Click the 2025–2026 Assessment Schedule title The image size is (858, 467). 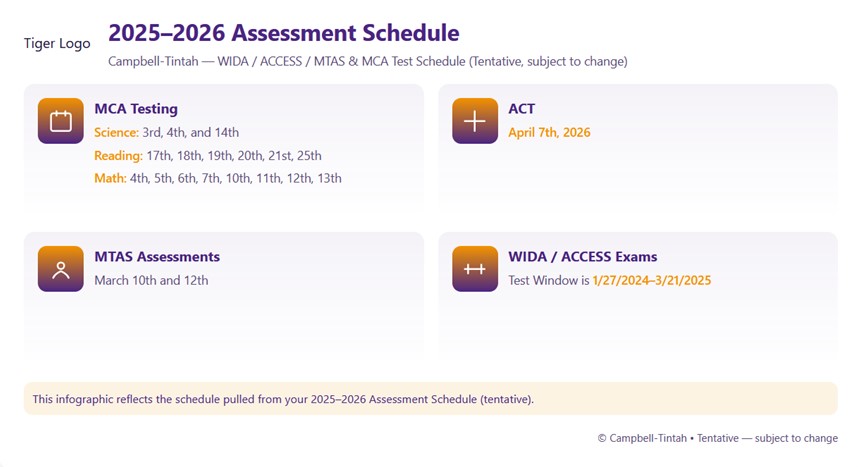coord(284,33)
